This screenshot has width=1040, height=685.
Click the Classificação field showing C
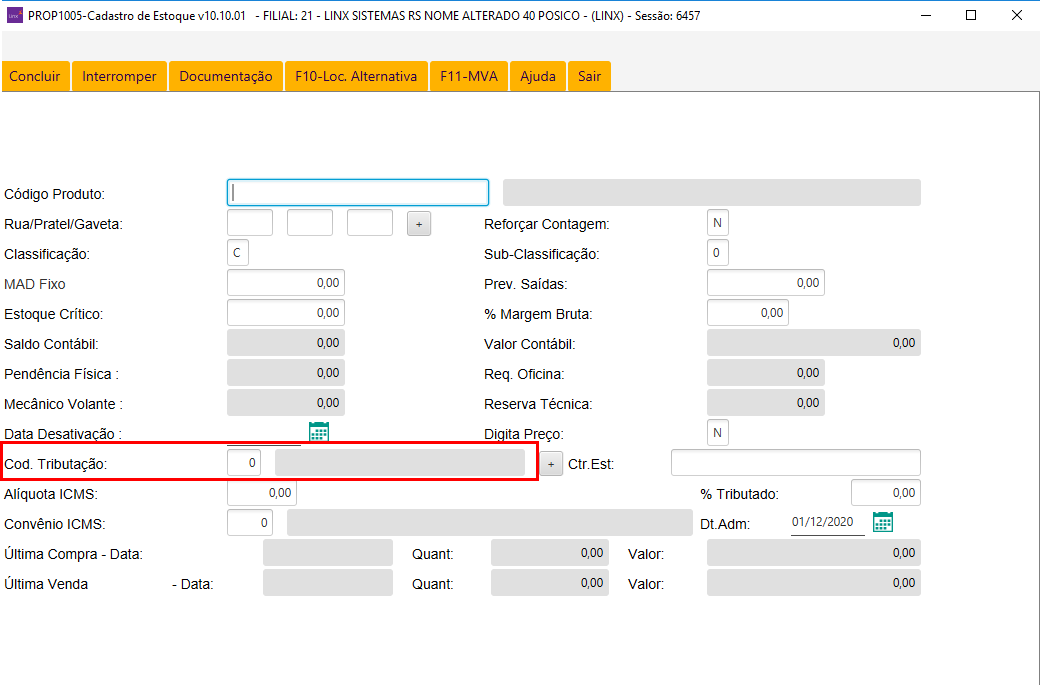point(237,253)
